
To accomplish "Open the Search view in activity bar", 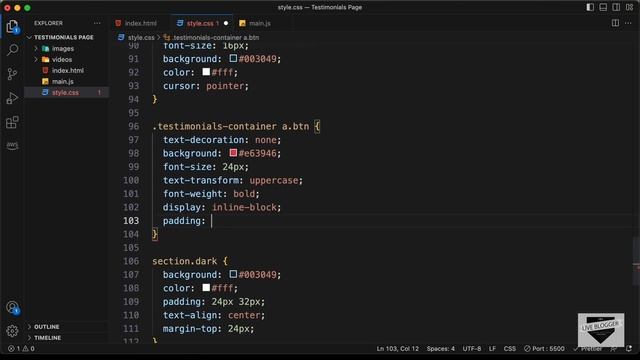I will point(12,50).
